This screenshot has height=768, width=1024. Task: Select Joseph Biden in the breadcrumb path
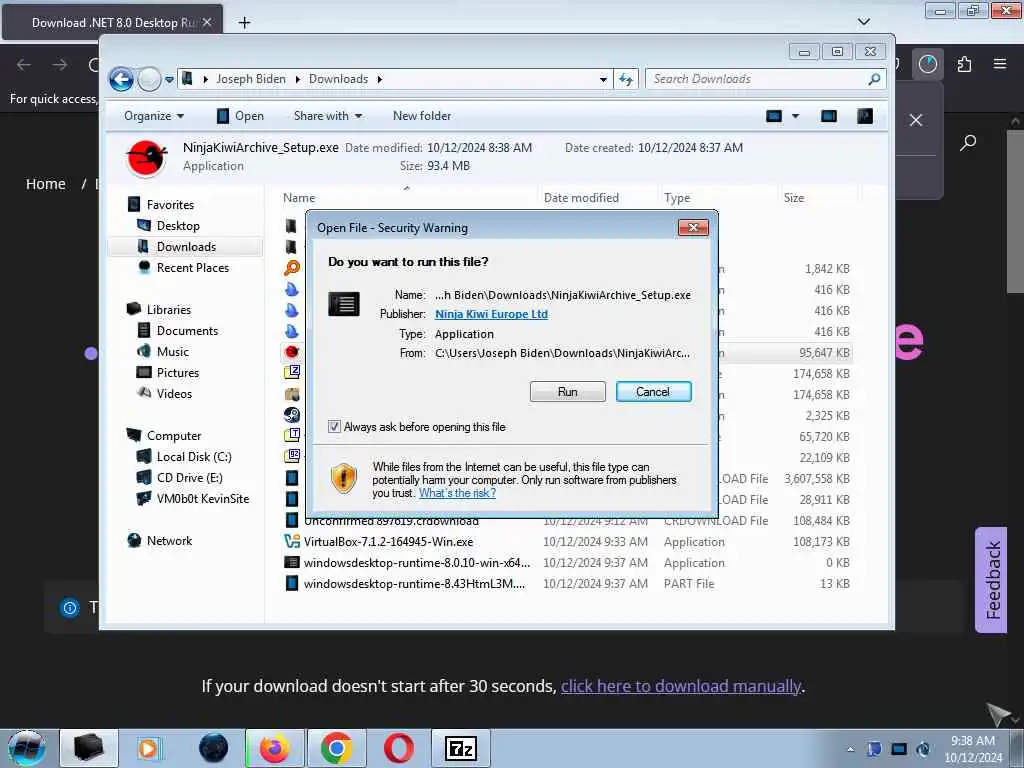click(251, 79)
